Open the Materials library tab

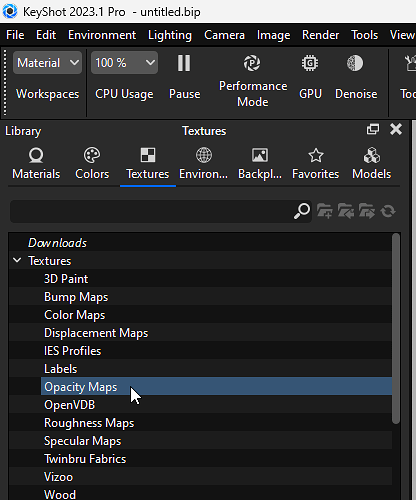[x=36, y=164]
